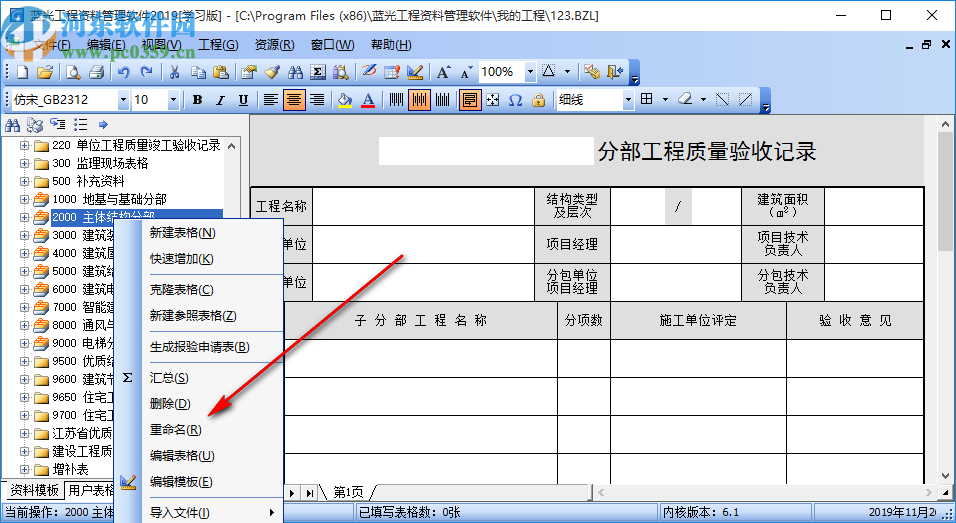Create a new file with the blank page icon

tap(23, 72)
